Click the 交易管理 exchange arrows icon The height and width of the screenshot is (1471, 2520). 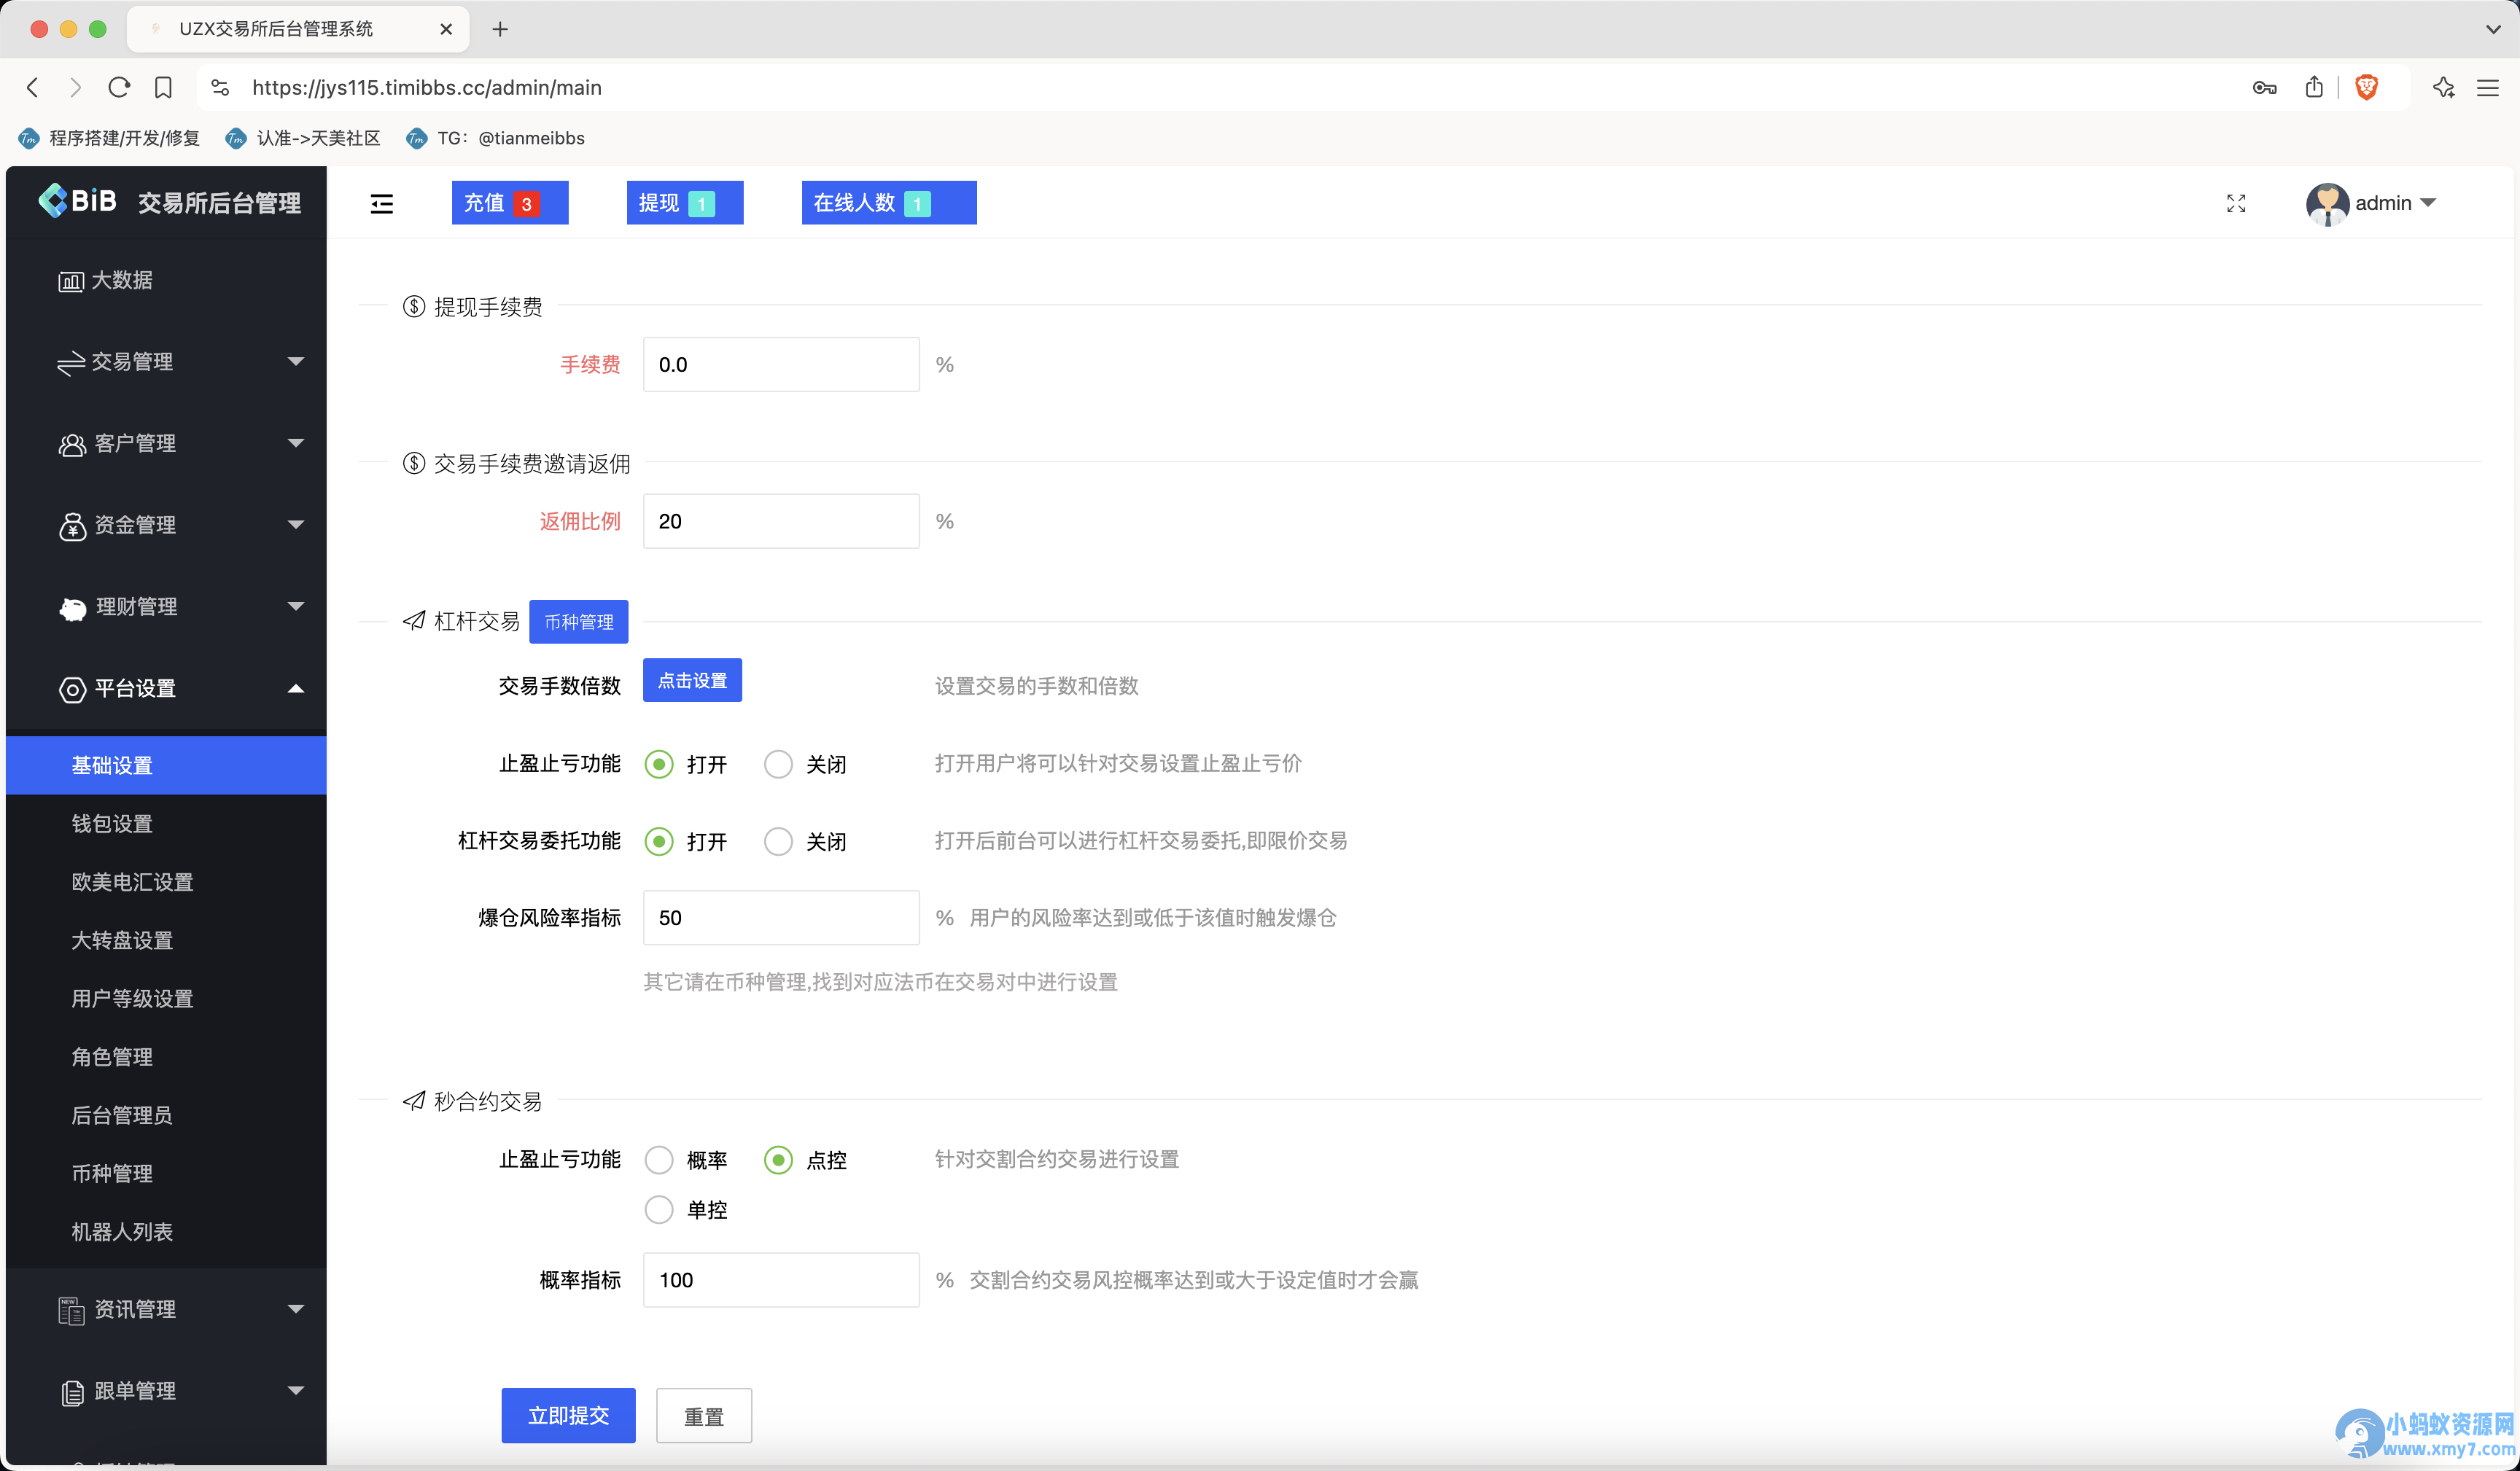[71, 363]
